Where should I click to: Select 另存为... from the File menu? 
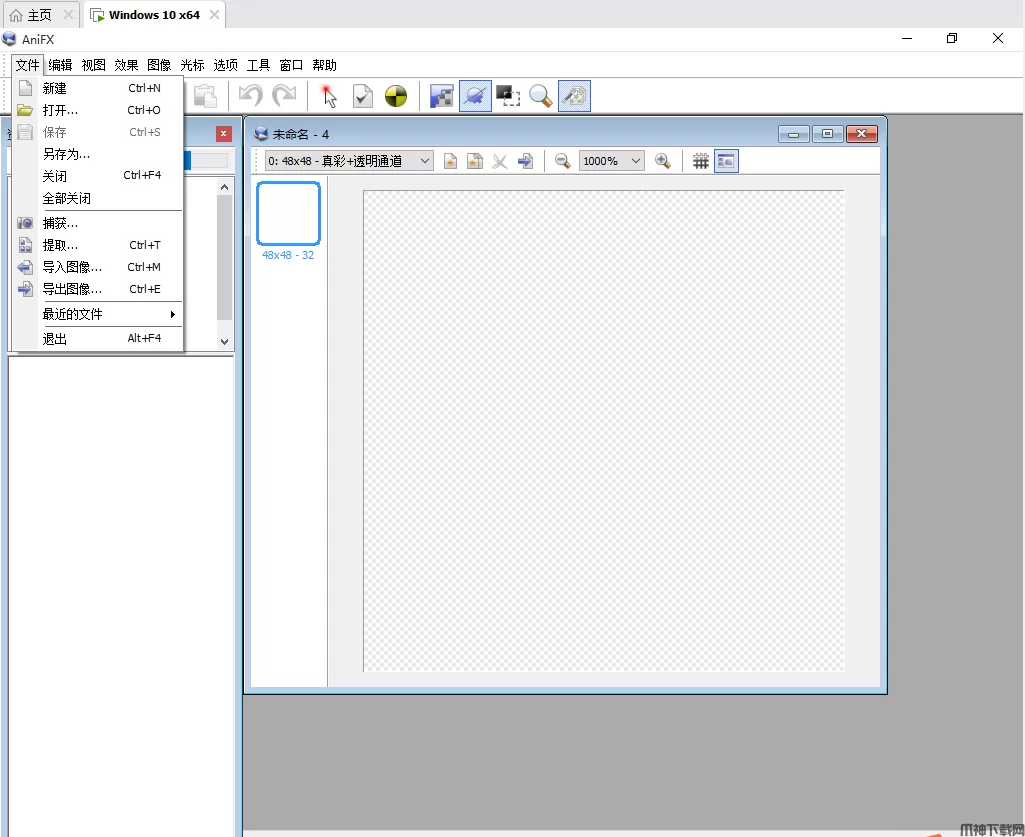click(66, 154)
